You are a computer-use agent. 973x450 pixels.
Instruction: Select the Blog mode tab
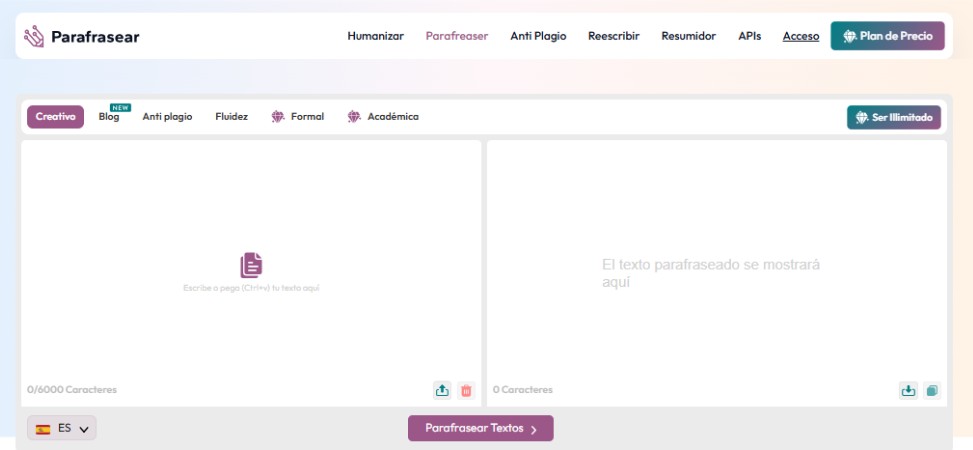tap(109, 117)
